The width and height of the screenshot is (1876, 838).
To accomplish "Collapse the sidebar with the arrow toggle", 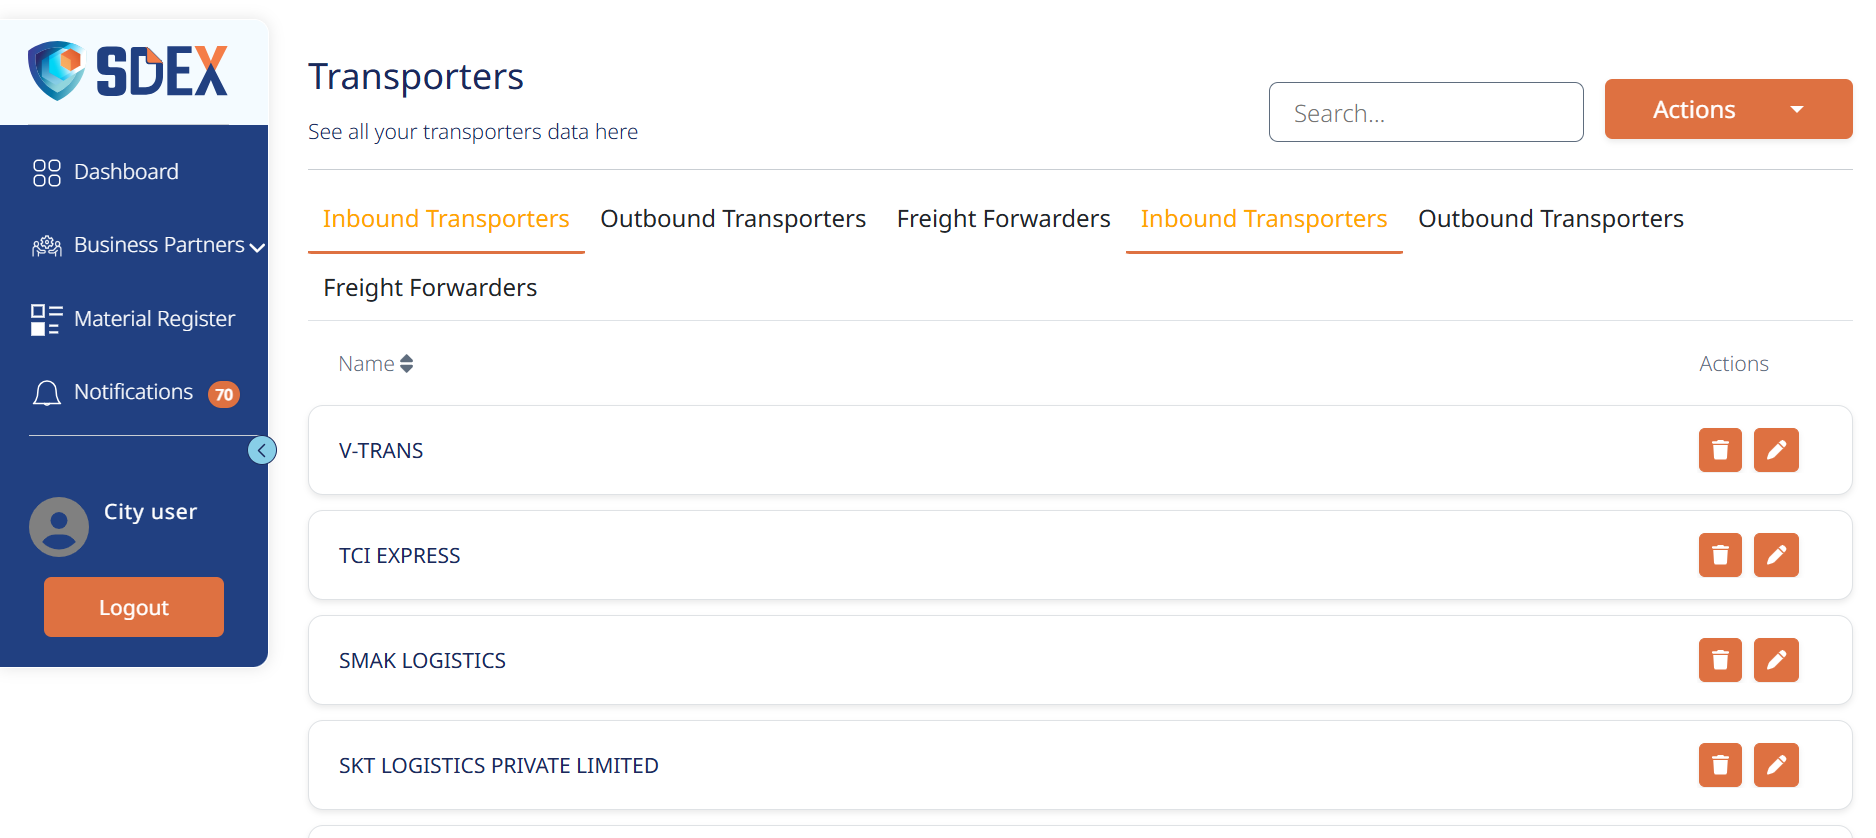I will [262, 450].
